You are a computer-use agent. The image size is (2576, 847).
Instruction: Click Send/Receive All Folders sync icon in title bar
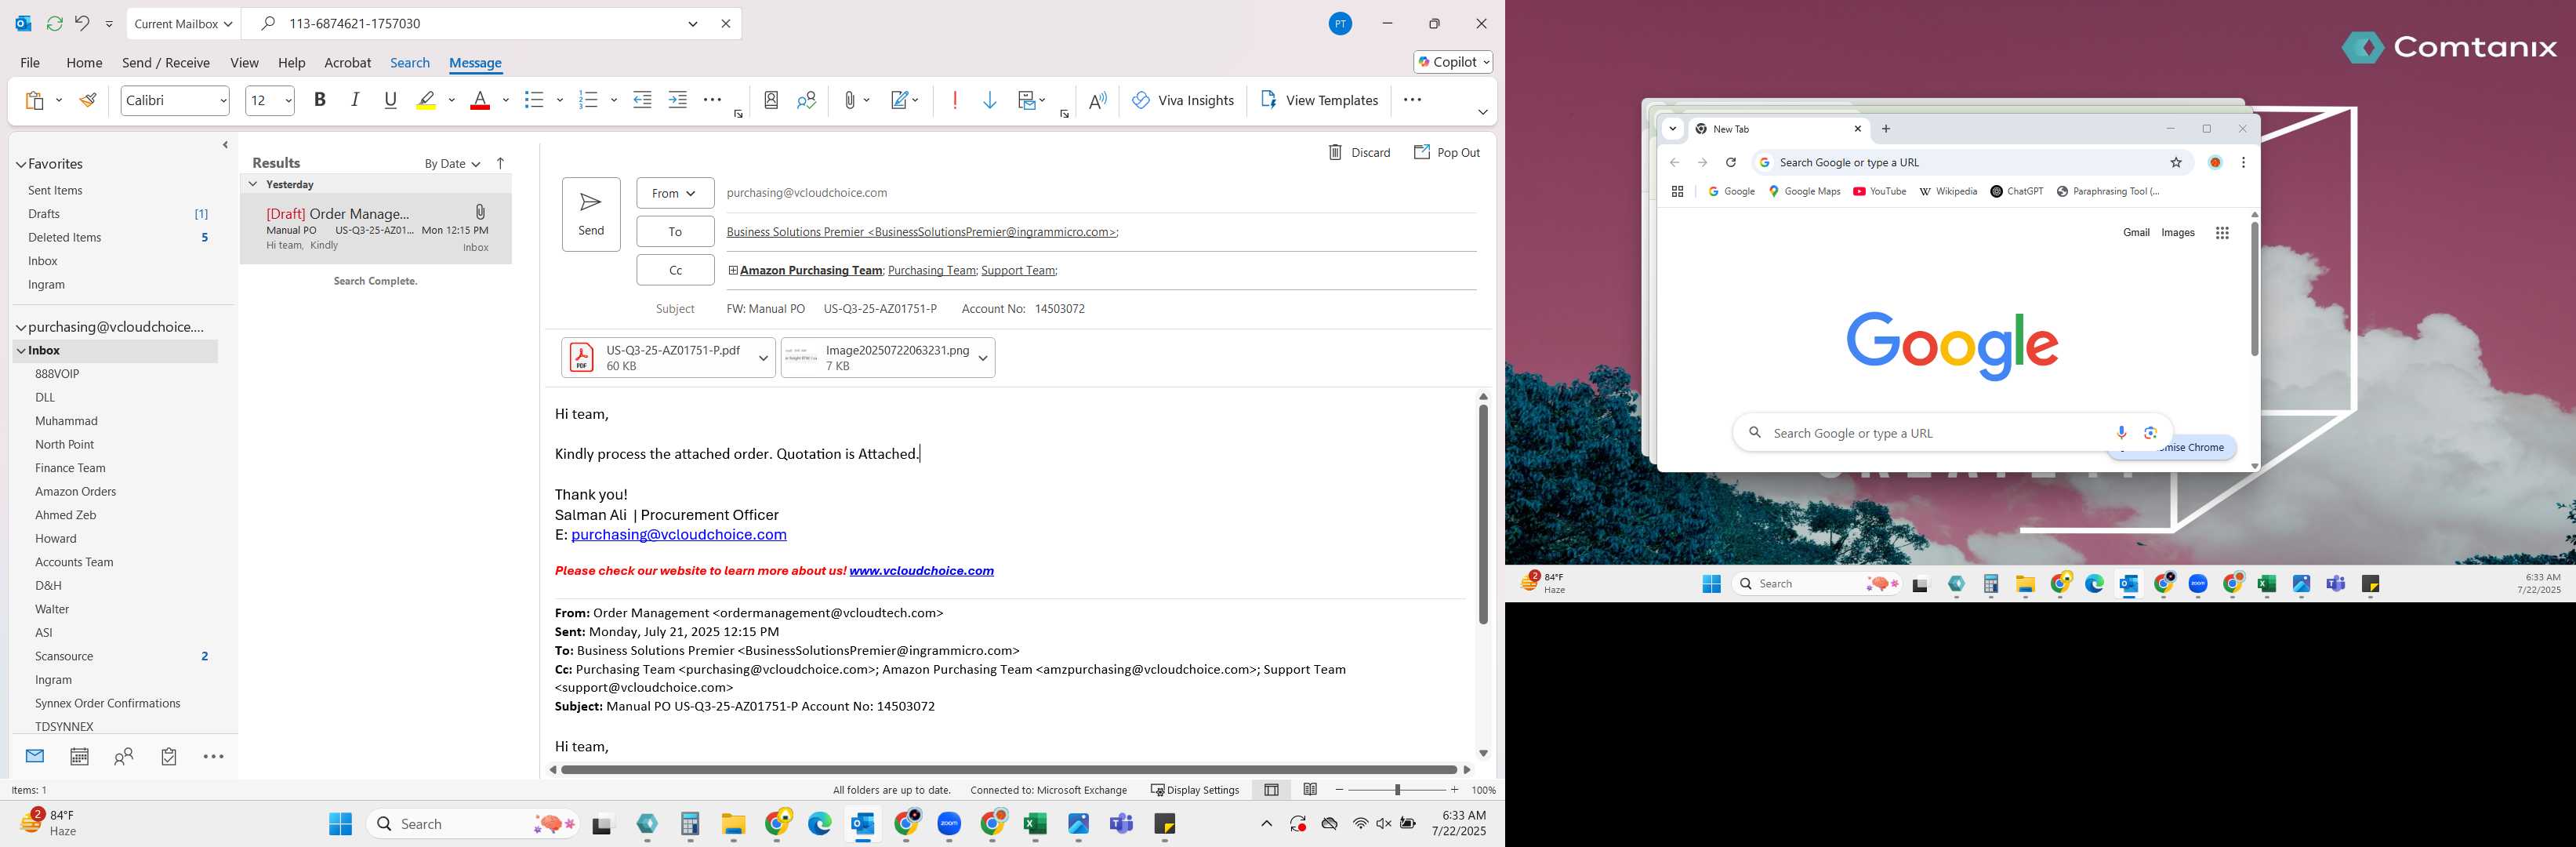click(55, 23)
